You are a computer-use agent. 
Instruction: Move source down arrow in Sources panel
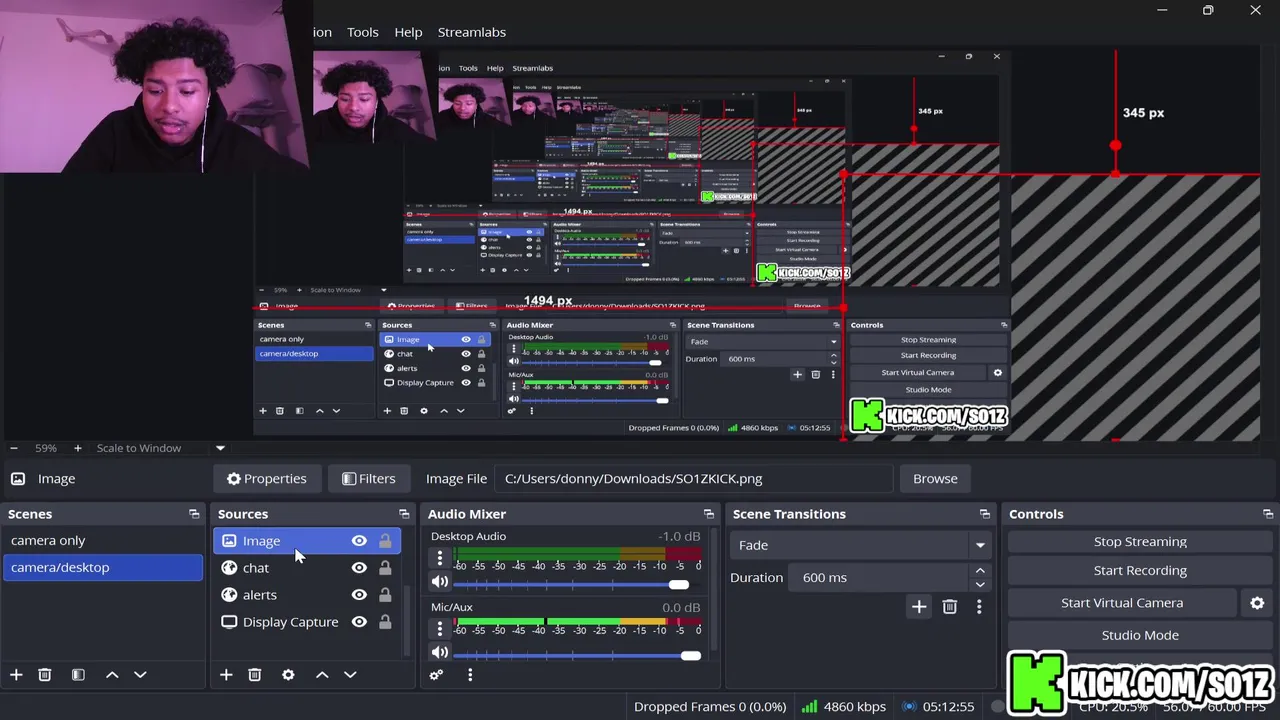(350, 675)
